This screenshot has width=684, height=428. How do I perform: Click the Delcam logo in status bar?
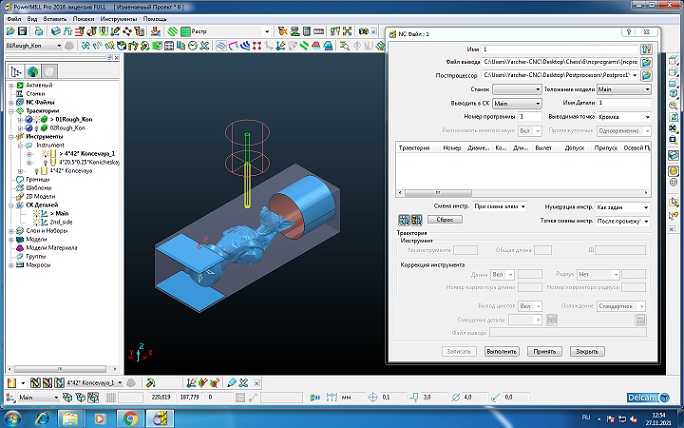(644, 398)
